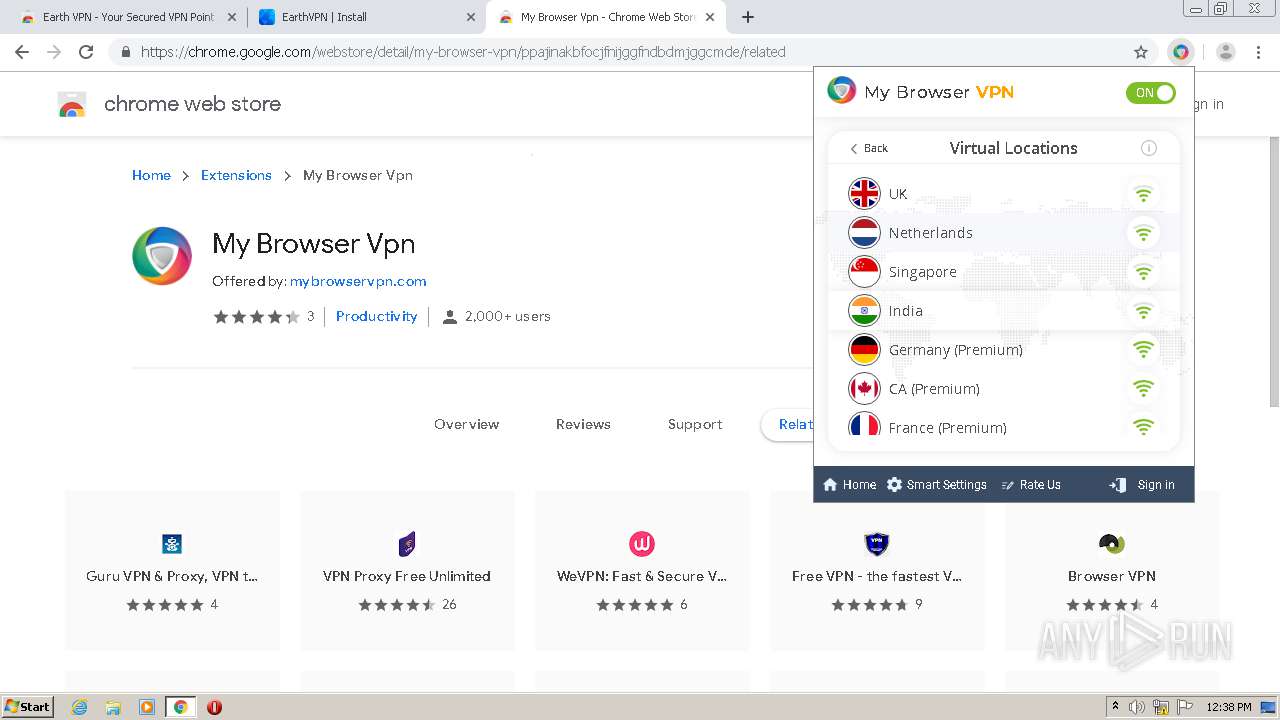This screenshot has height=720, width=1280.
Task: Switch to Support tab
Action: [695, 424]
